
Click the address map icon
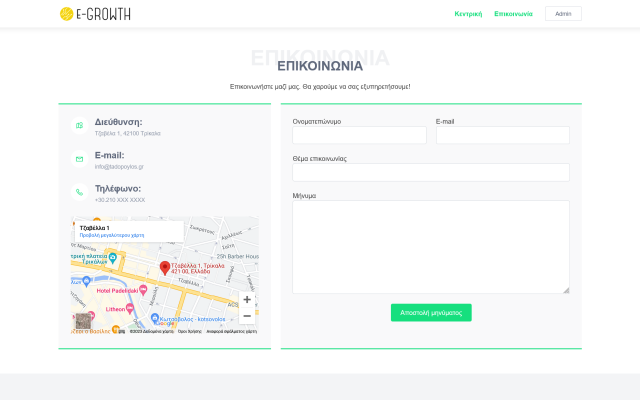[79, 126]
